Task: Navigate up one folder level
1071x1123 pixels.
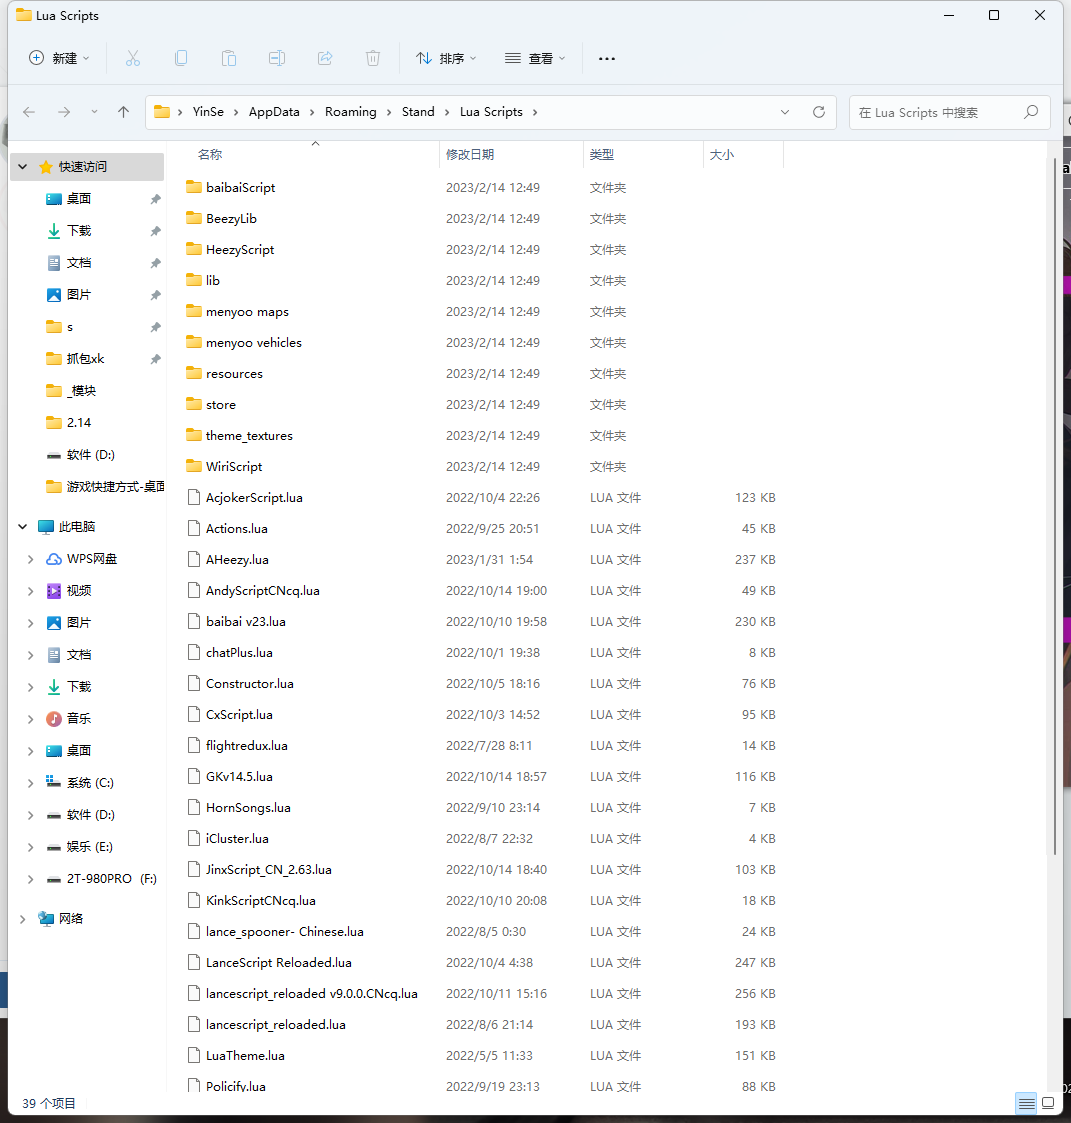Action: coord(123,112)
